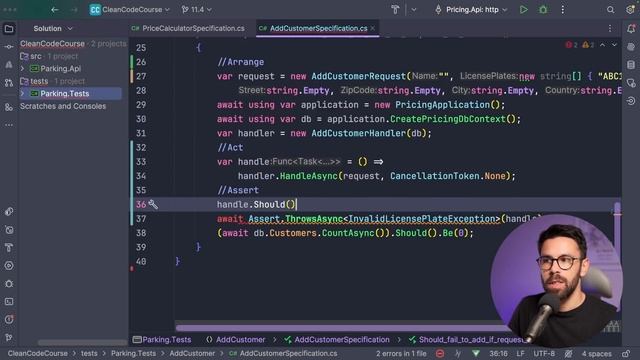Click caret position 36:16 in status bar
The image size is (640, 360).
point(498,353)
